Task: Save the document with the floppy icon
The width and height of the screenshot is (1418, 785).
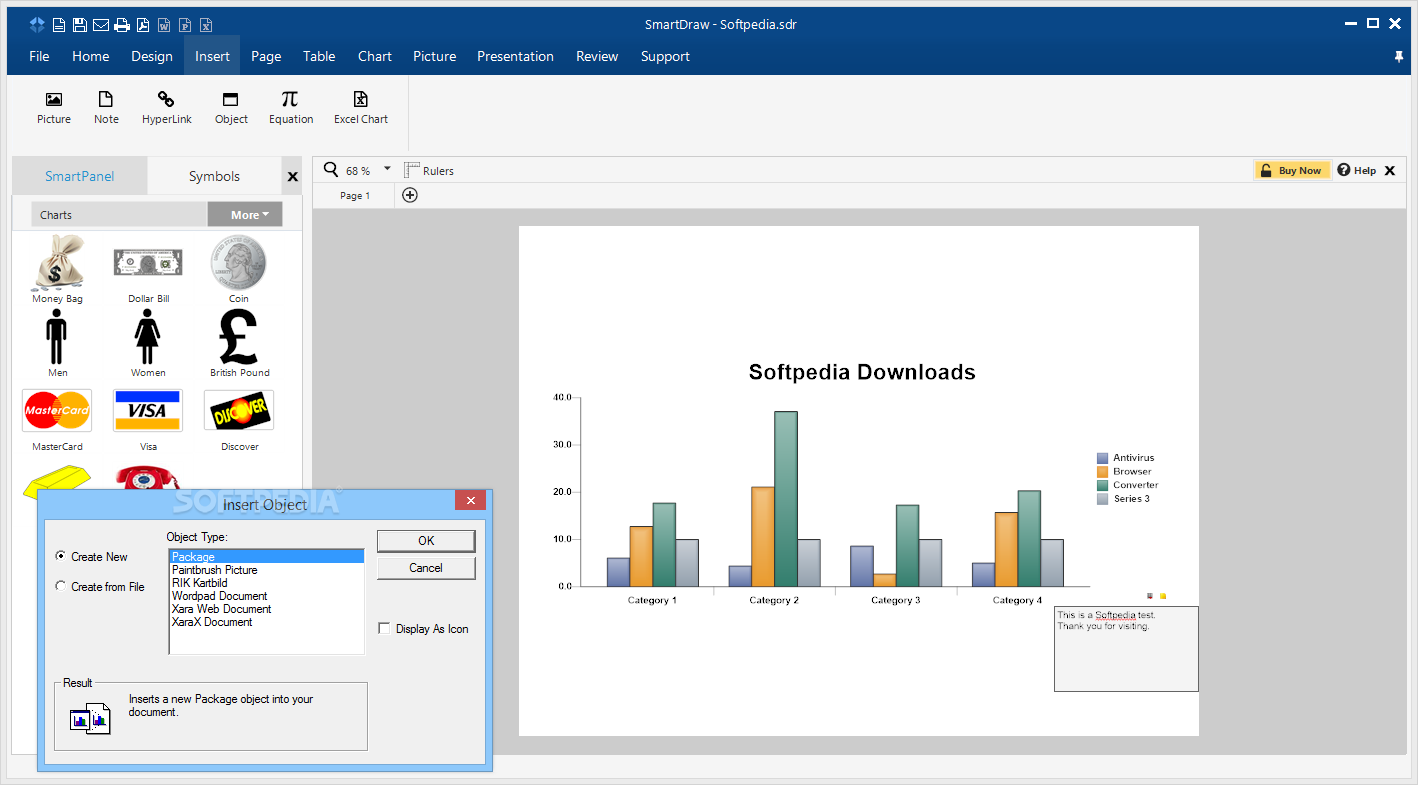Action: pos(80,25)
